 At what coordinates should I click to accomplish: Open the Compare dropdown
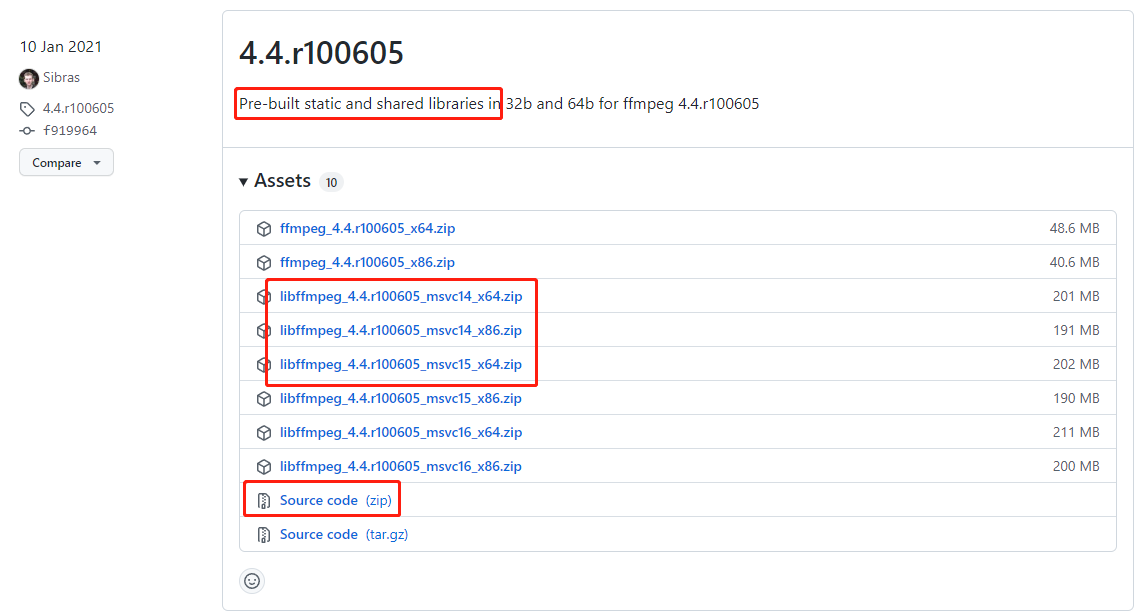click(66, 163)
